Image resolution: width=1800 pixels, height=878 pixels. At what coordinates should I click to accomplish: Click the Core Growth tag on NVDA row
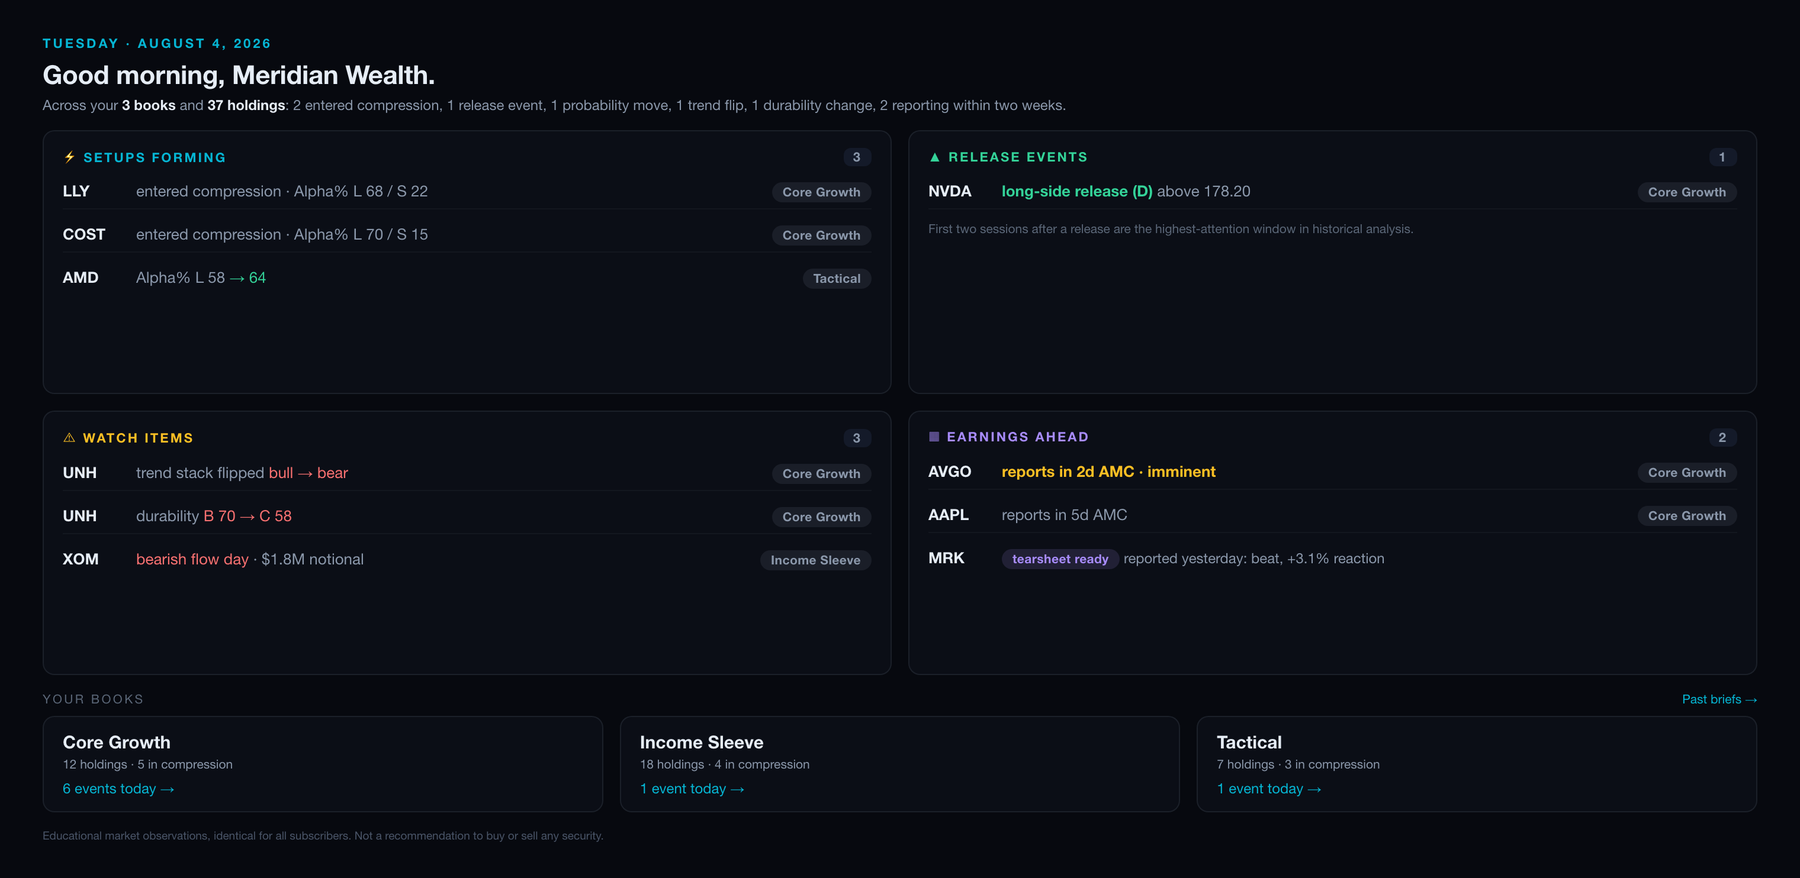point(1687,192)
